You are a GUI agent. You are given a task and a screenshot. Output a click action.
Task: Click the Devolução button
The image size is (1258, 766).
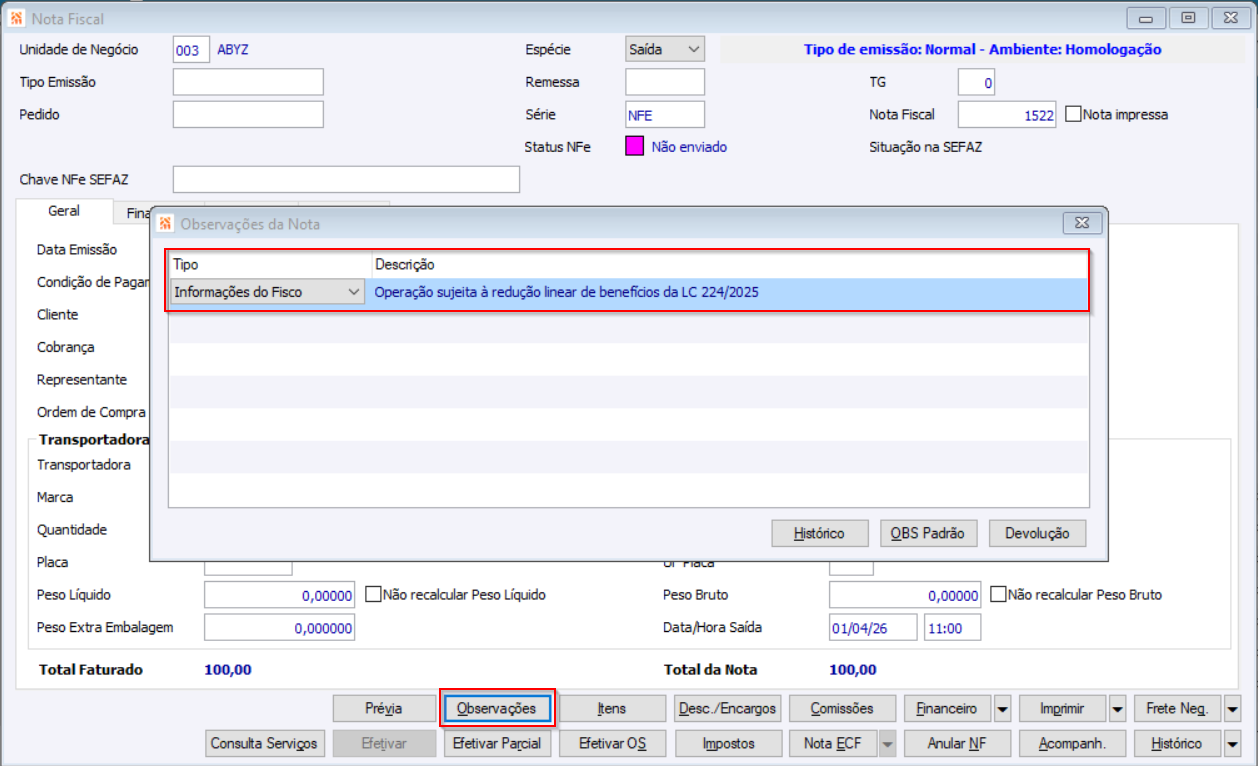pyautogui.click(x=1037, y=533)
